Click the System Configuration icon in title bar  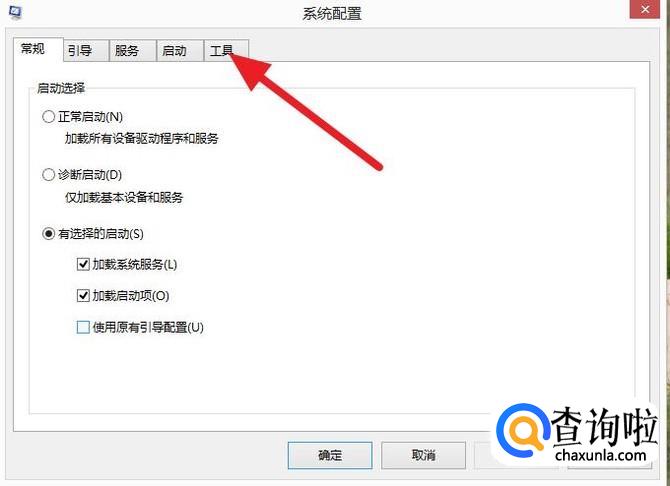point(15,12)
